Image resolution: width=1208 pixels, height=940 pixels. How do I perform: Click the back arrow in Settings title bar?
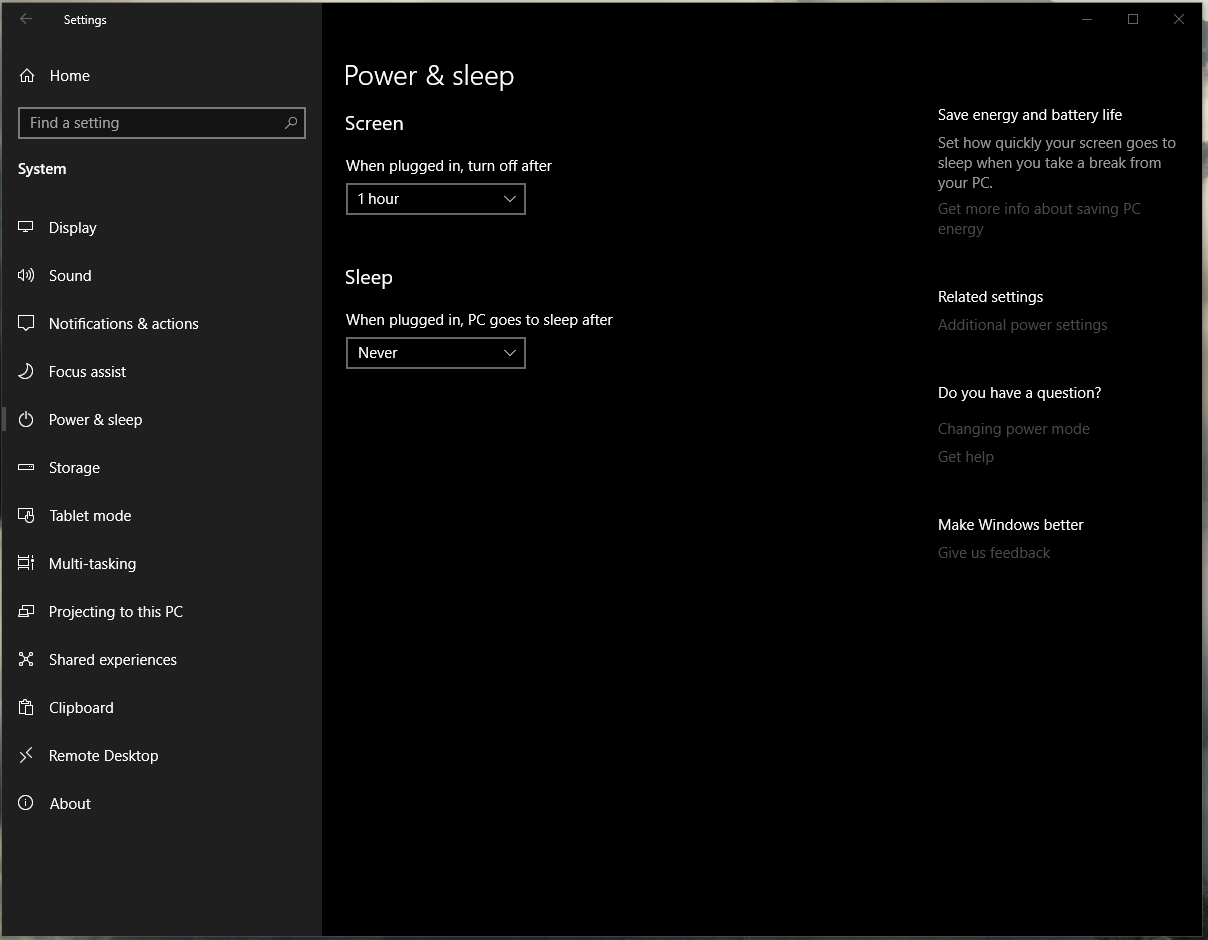tap(26, 19)
